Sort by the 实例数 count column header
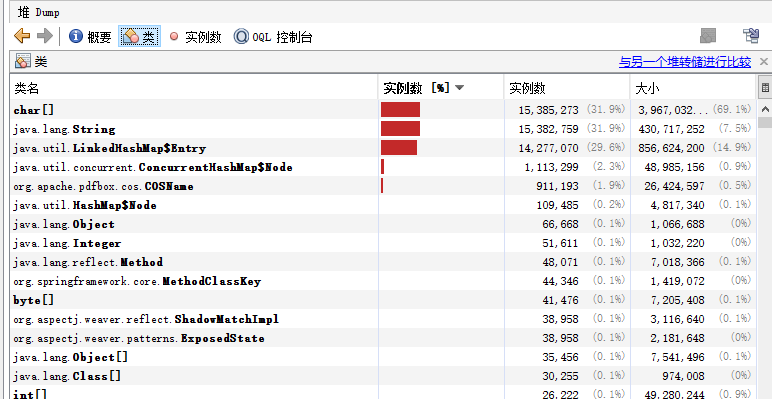Viewport: 772px width, 399px height. 567,88
